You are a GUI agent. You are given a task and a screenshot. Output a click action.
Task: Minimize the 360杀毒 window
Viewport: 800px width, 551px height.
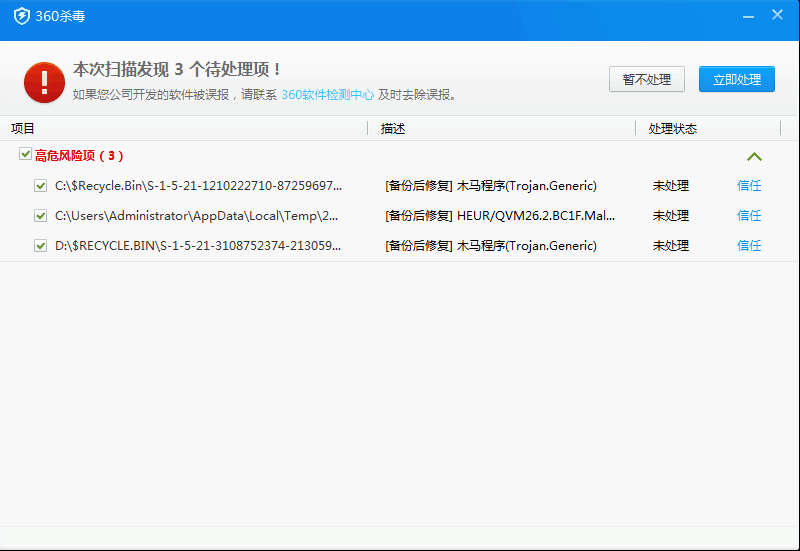pos(748,16)
